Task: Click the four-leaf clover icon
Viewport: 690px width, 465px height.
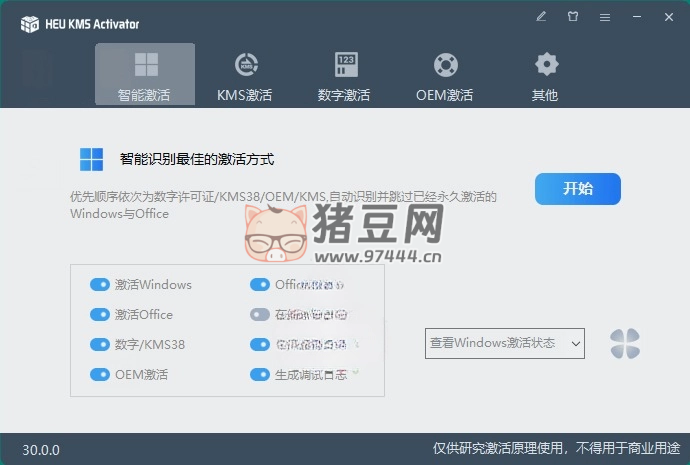Action: pos(625,344)
